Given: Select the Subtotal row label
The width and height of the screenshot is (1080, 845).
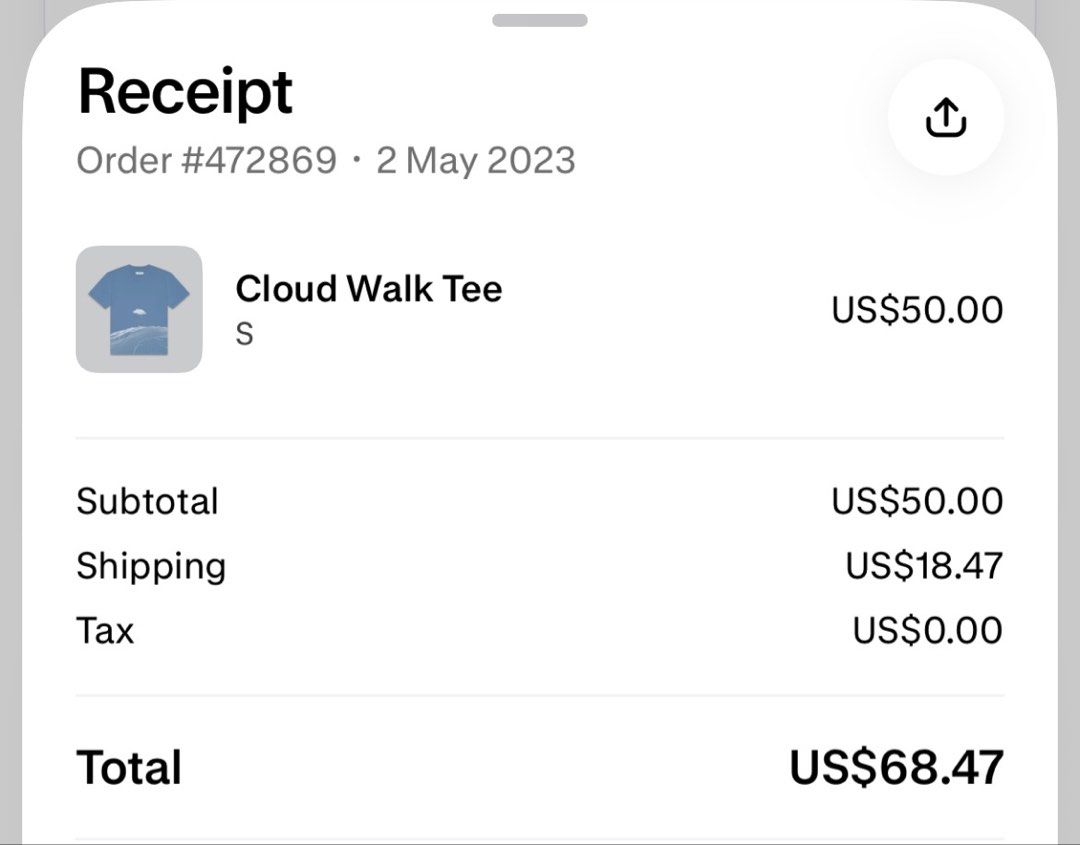Looking at the screenshot, I should 147,501.
